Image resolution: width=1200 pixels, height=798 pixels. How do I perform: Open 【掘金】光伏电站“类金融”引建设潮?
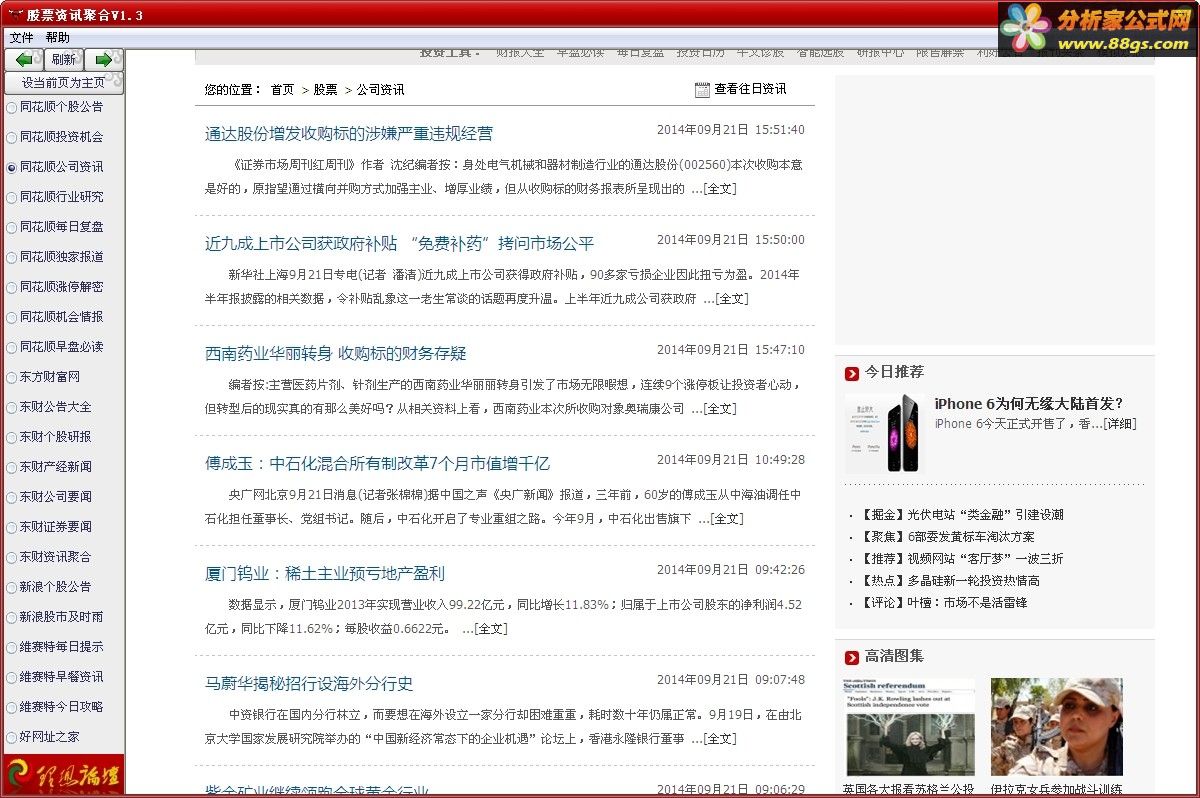tap(961, 515)
